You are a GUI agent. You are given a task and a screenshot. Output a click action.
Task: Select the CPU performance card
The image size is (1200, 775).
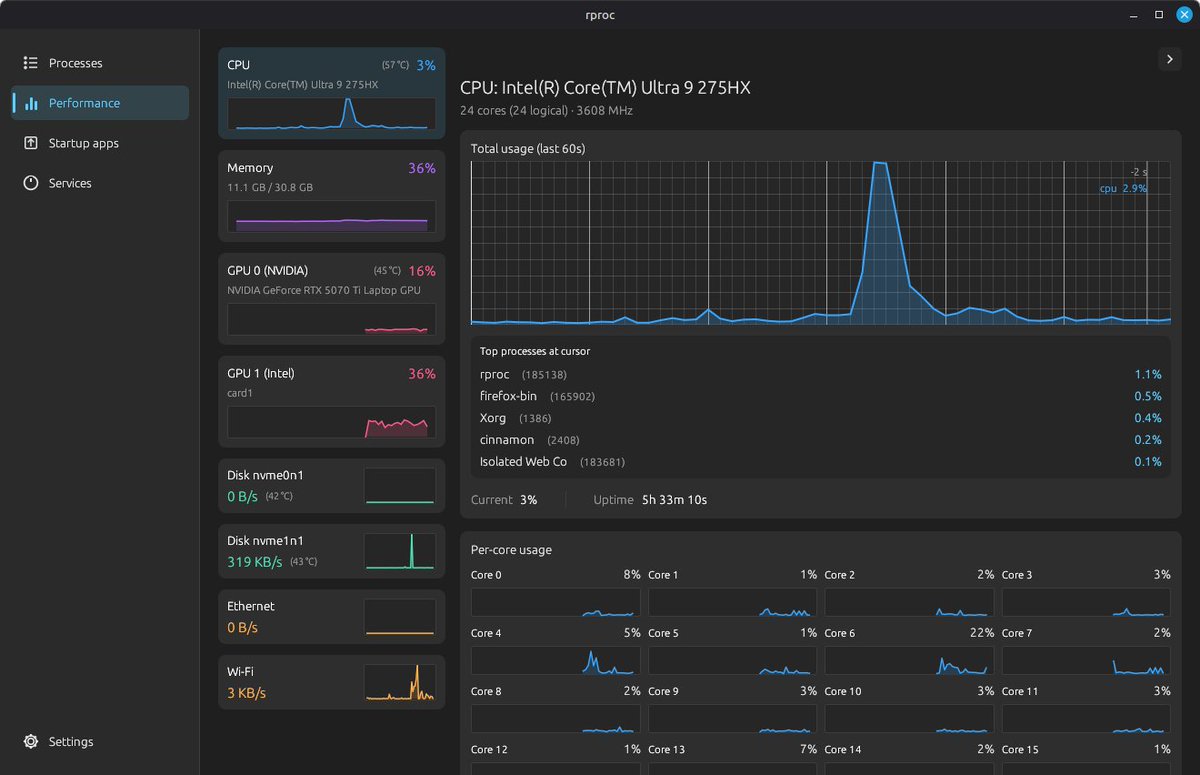(x=331, y=93)
